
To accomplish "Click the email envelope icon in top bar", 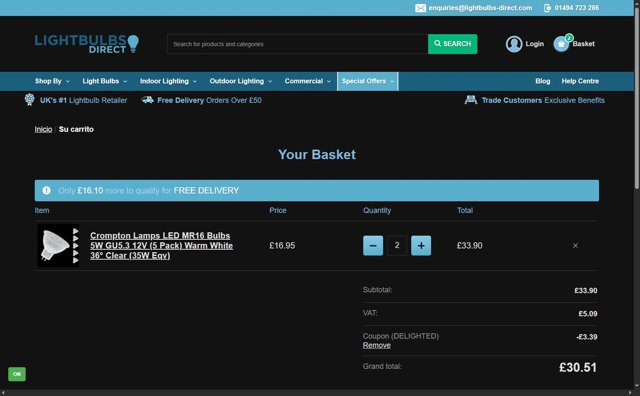I will (x=420, y=8).
